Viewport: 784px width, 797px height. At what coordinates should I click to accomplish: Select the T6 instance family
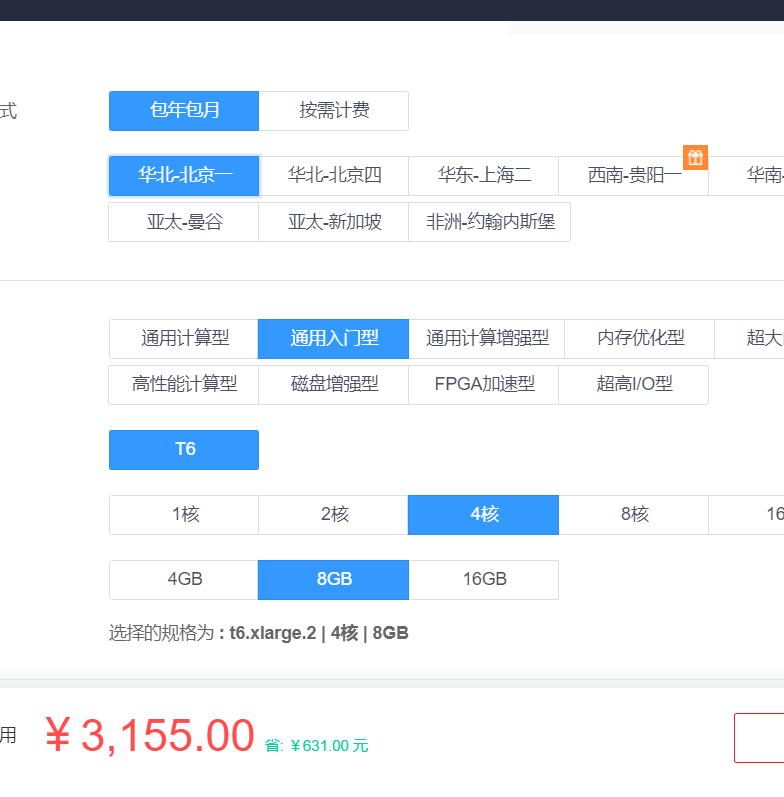click(184, 450)
